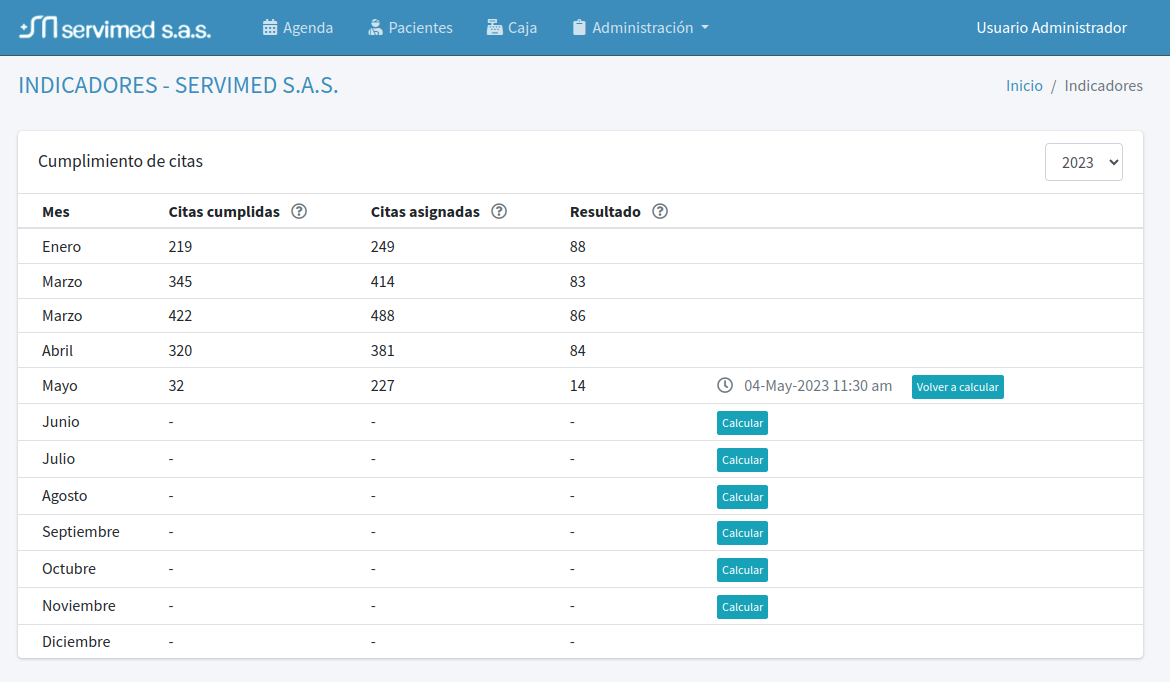The width and height of the screenshot is (1170, 682).
Task: Calculate the Agosto indicator
Action: (742, 497)
